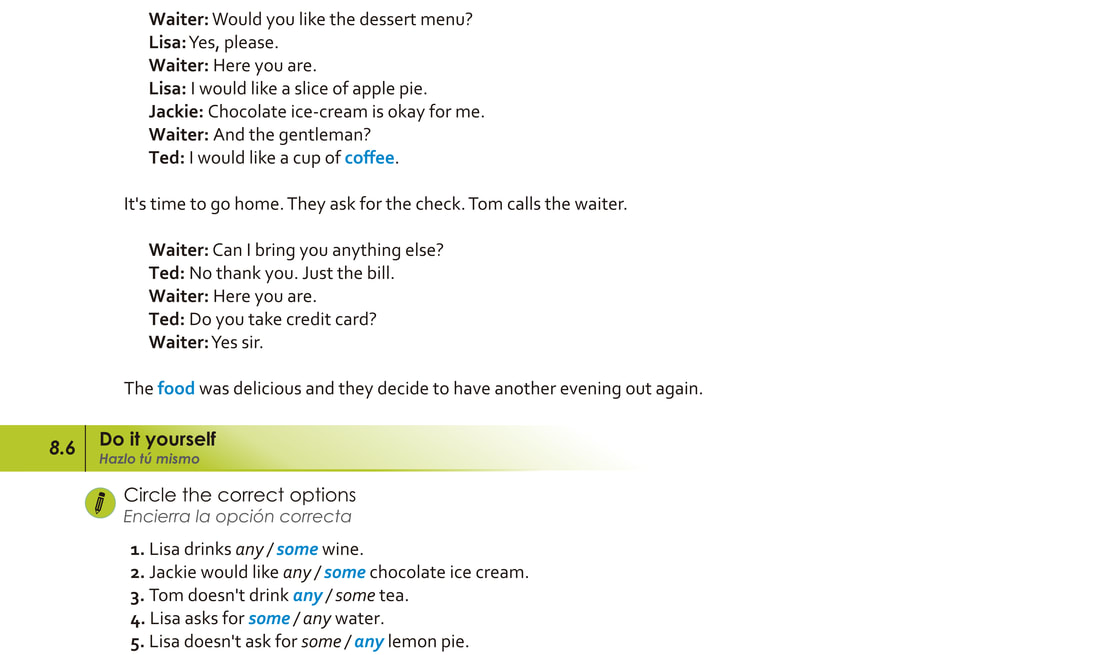
Task: Choose "some" in the lemon pie sentence
Action: [321, 642]
